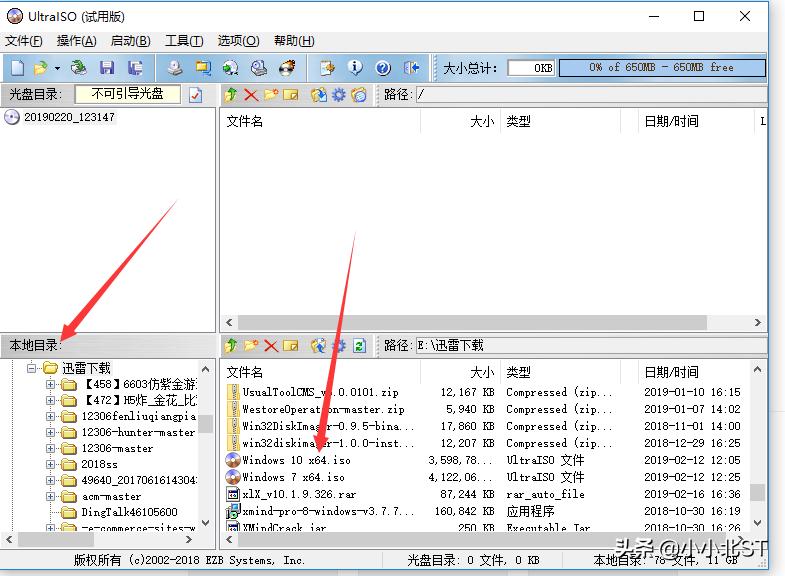Click the Open CD/DVD toolbar icon
The width and height of the screenshot is (785, 576).
79,68
